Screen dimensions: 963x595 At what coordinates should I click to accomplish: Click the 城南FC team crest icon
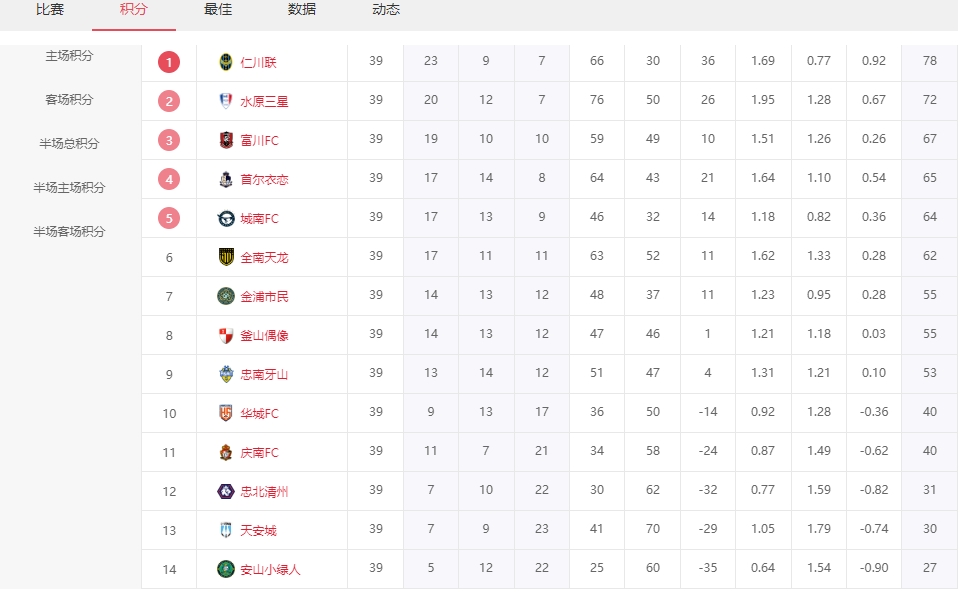pyautogui.click(x=226, y=218)
